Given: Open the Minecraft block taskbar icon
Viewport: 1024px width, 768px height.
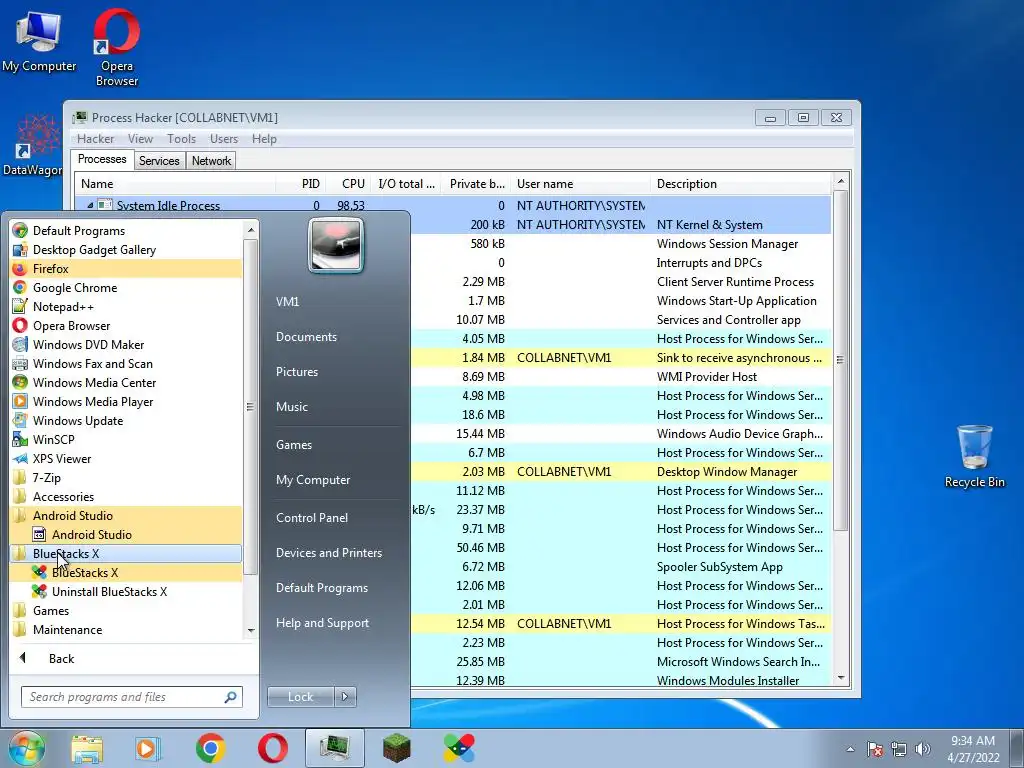Looking at the screenshot, I should tap(396, 748).
